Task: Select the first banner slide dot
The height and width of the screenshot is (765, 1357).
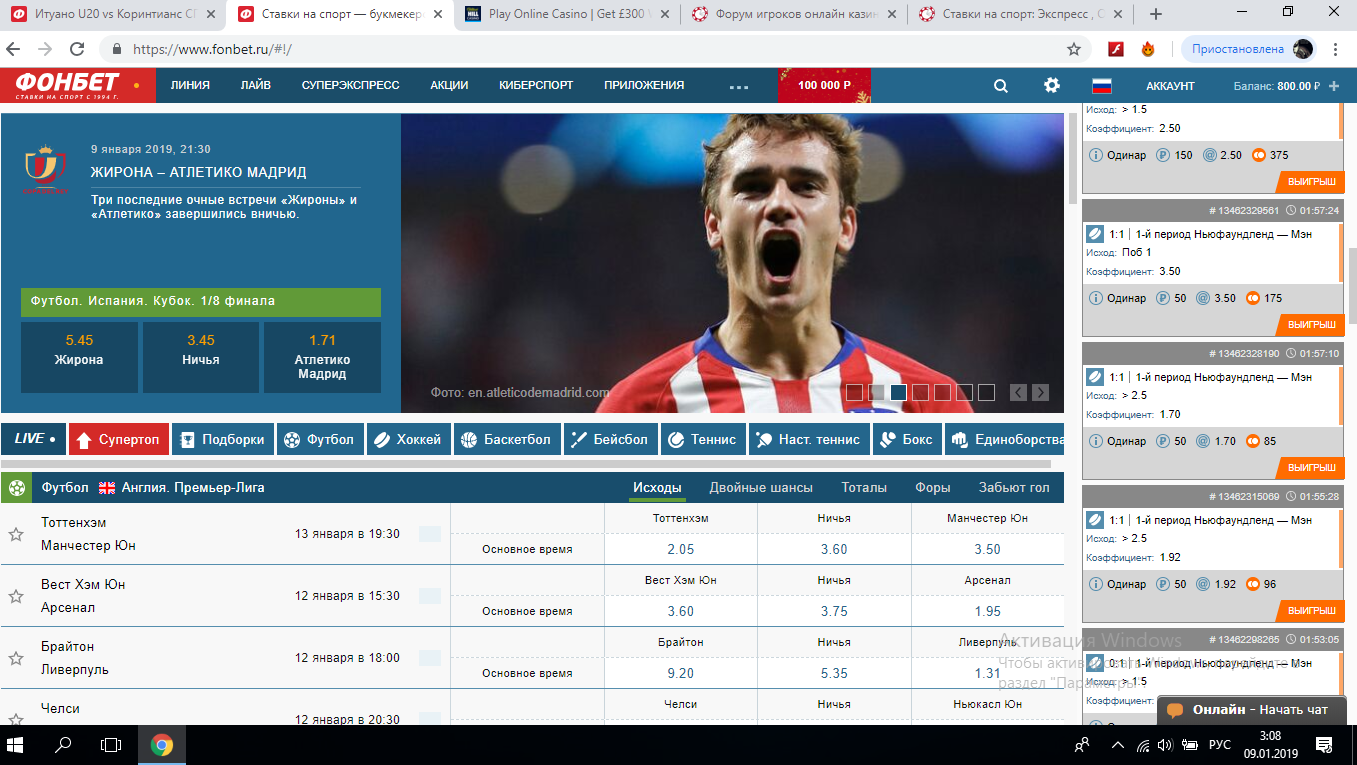Action: point(854,392)
